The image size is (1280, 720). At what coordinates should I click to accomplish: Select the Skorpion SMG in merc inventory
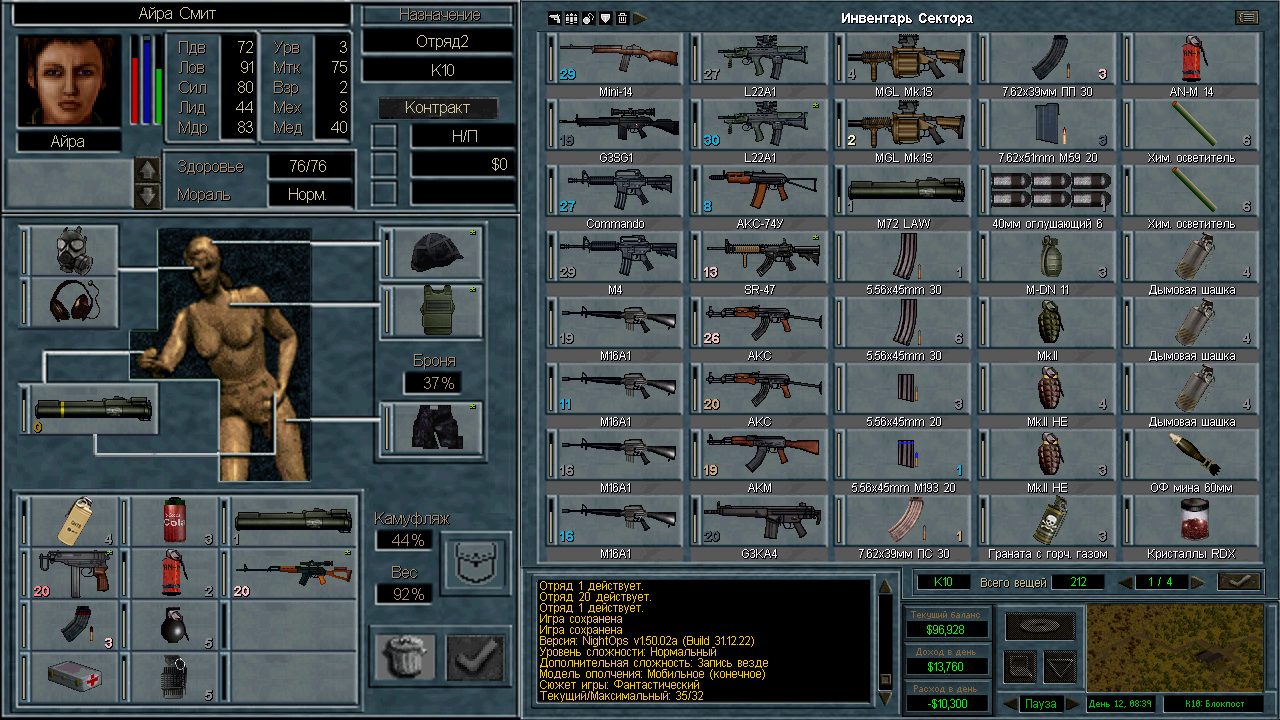click(x=74, y=573)
